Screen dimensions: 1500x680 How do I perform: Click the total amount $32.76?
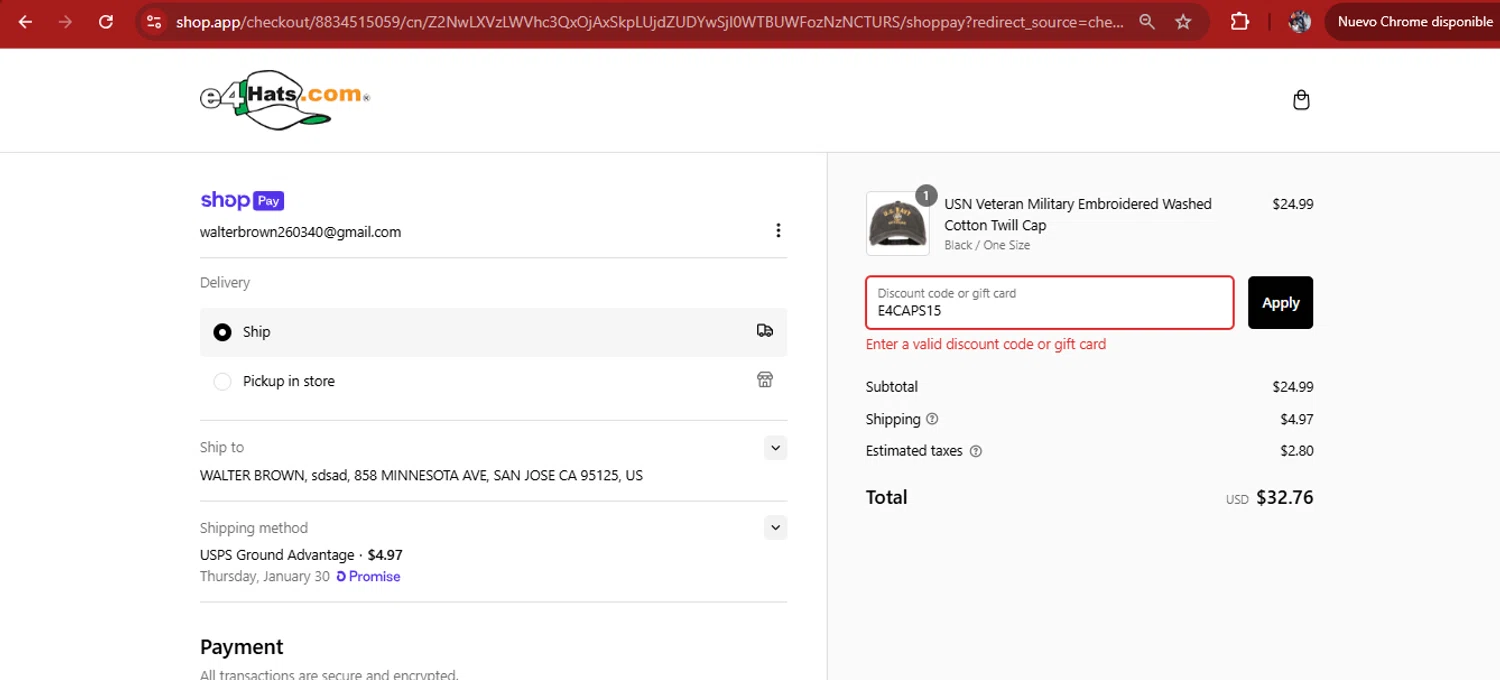pyautogui.click(x=1284, y=497)
